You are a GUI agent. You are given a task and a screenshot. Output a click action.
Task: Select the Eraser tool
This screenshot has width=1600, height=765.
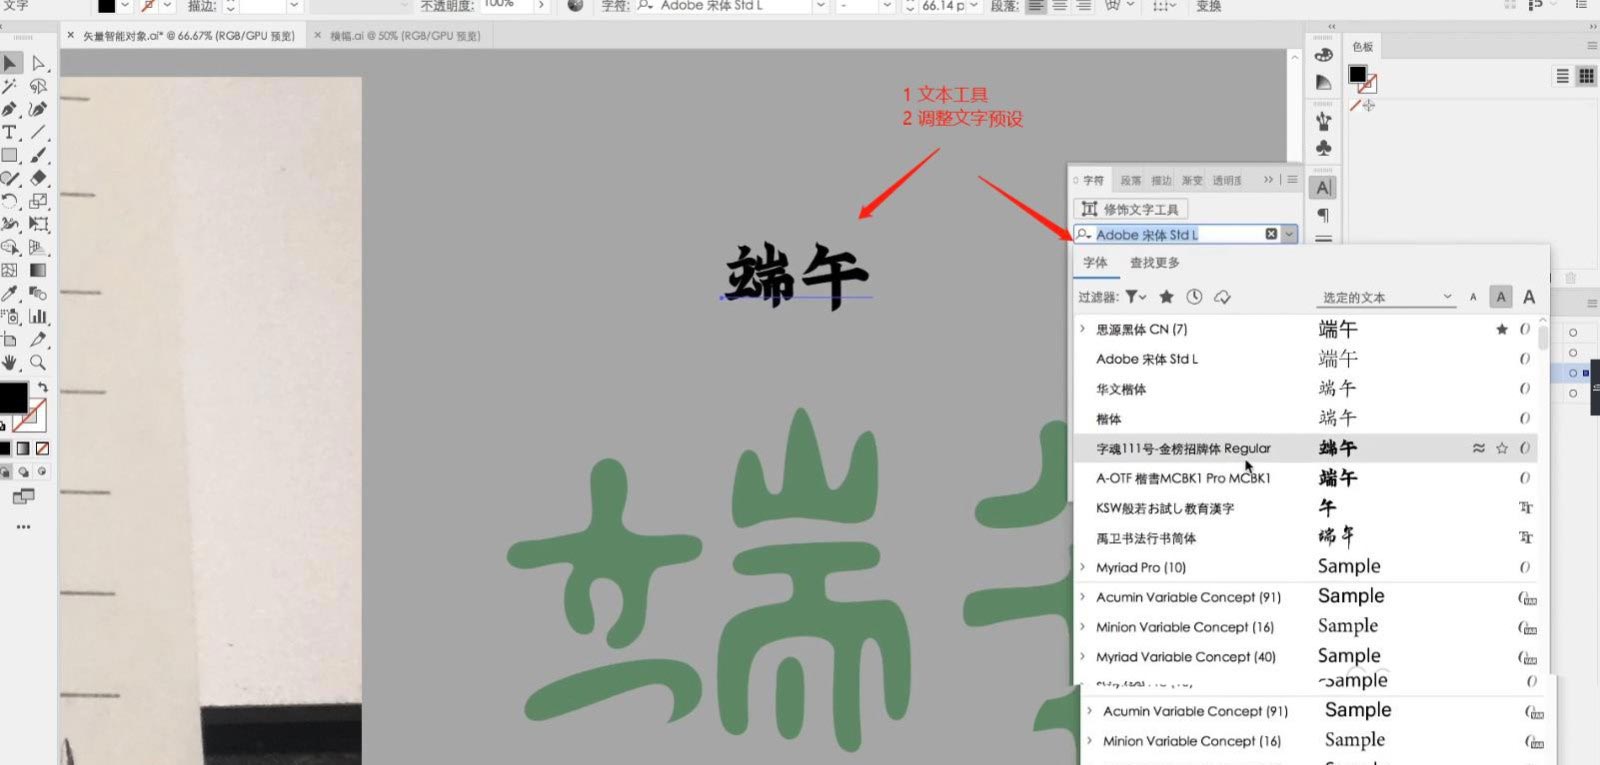[38, 178]
